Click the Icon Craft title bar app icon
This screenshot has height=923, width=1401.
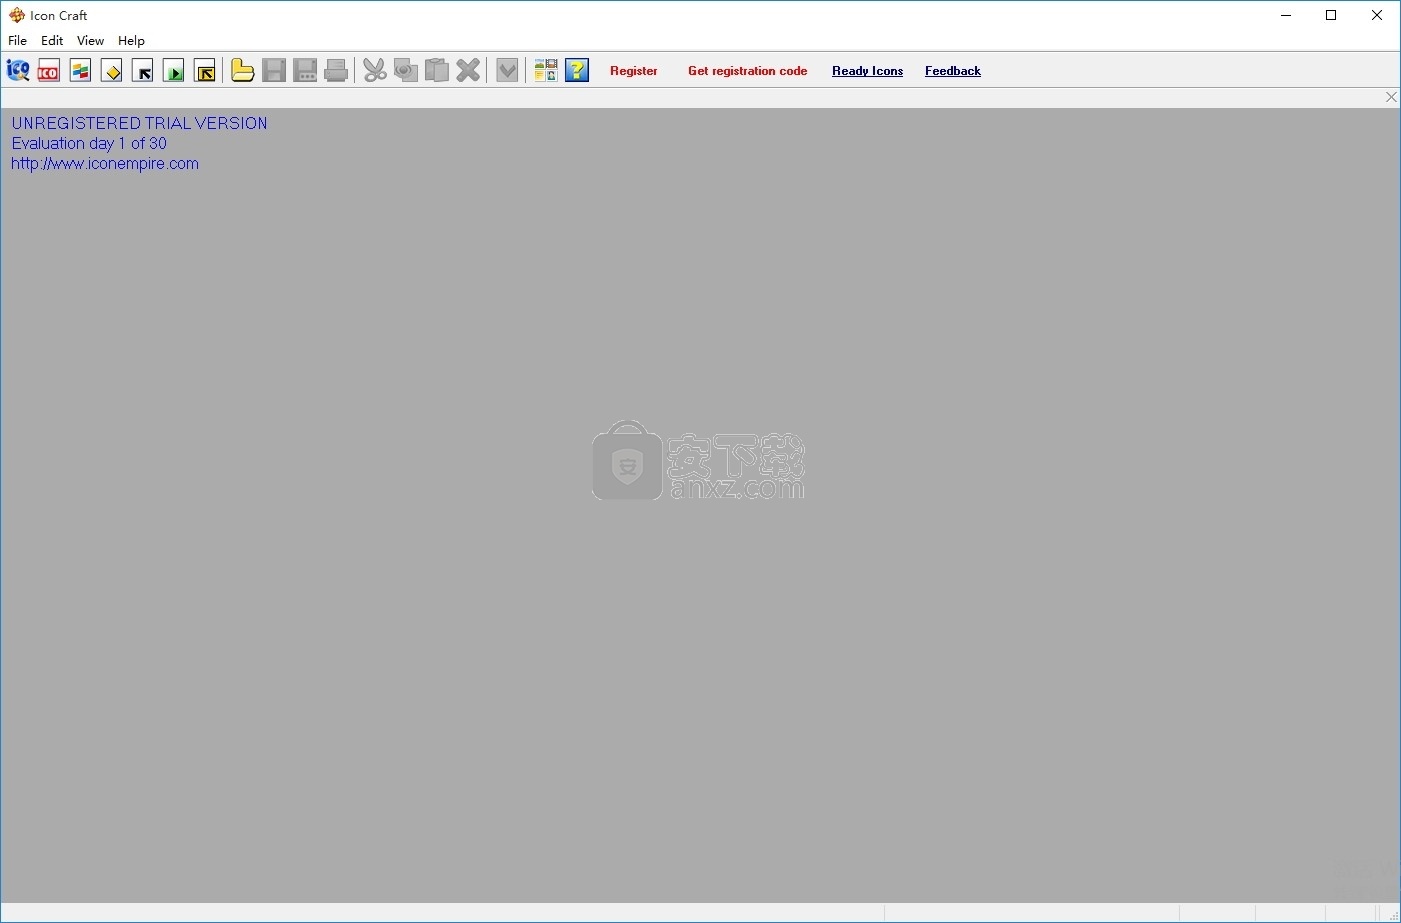17,15
